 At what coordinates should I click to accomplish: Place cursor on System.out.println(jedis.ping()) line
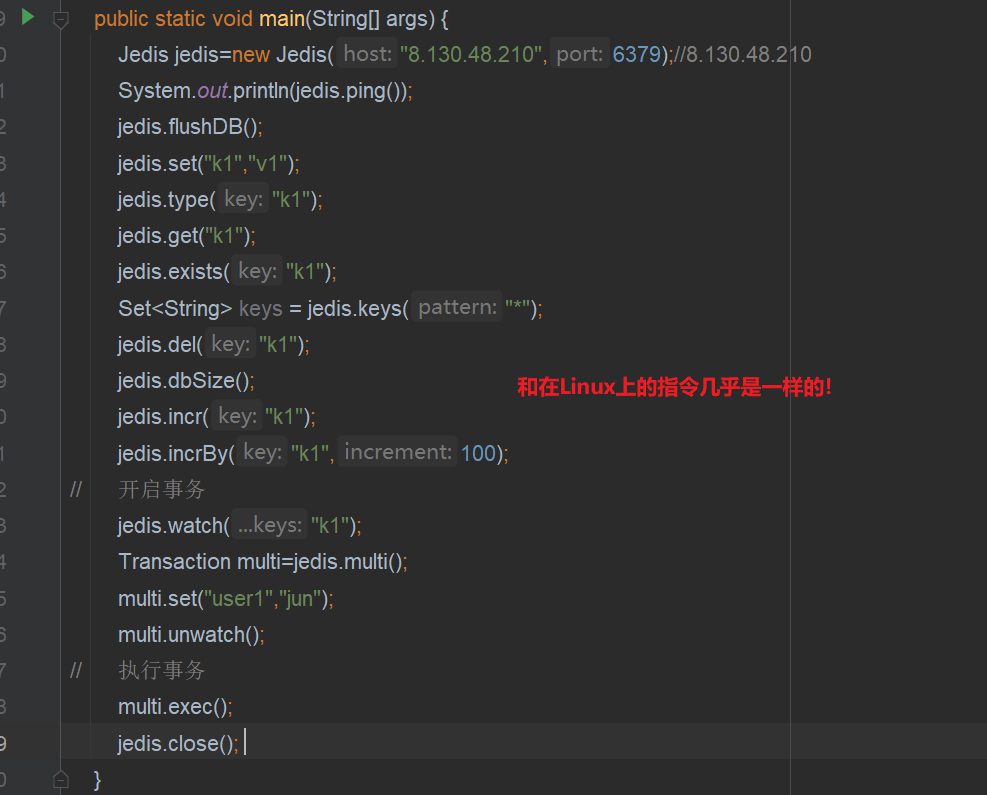(265, 91)
